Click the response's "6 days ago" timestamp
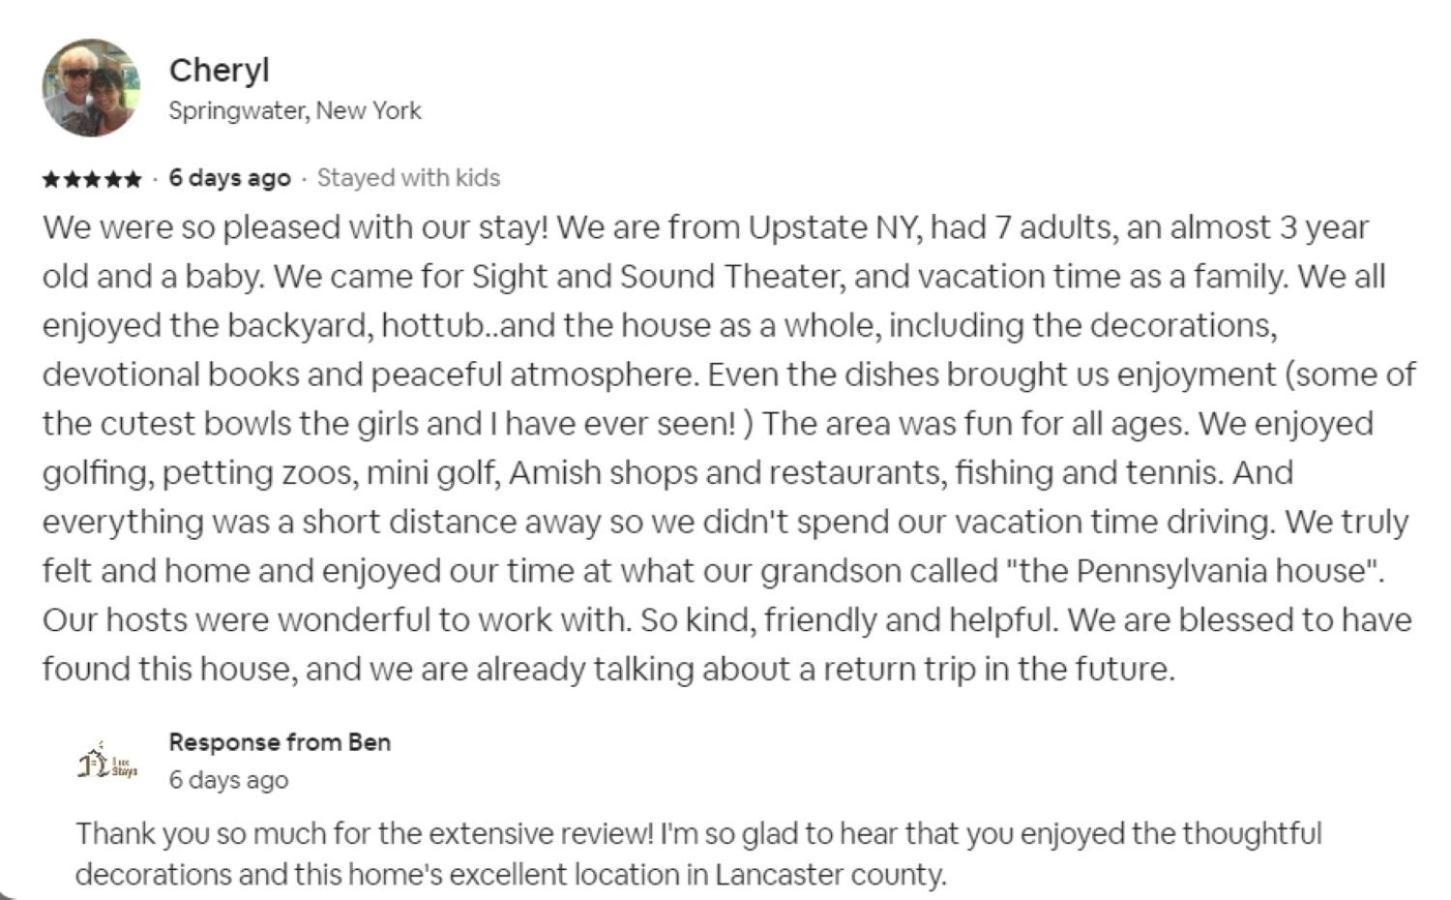This screenshot has width=1451, height=900. pyautogui.click(x=229, y=780)
